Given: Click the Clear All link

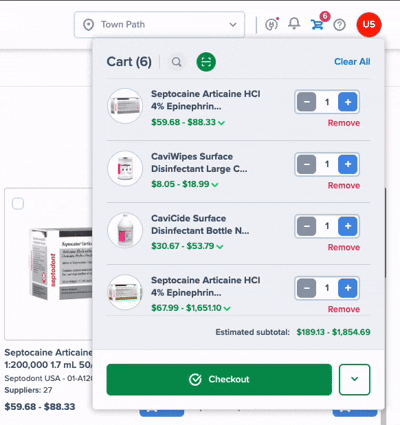Looking at the screenshot, I should 352,62.
